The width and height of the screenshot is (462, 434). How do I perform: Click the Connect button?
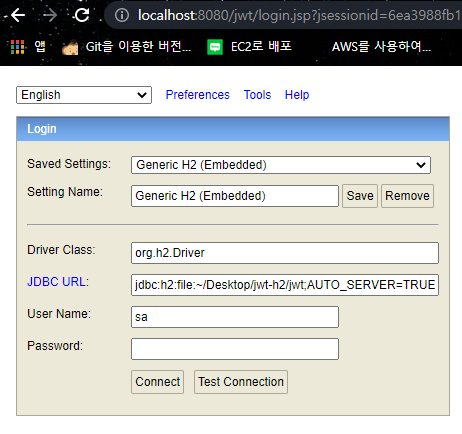pyautogui.click(x=158, y=382)
